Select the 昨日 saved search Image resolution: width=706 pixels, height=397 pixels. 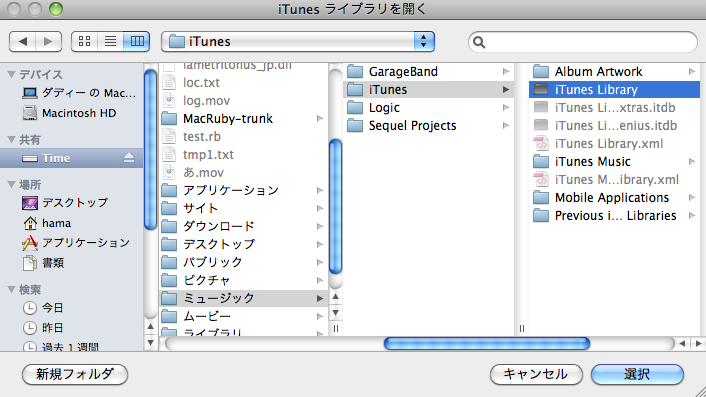72,328
